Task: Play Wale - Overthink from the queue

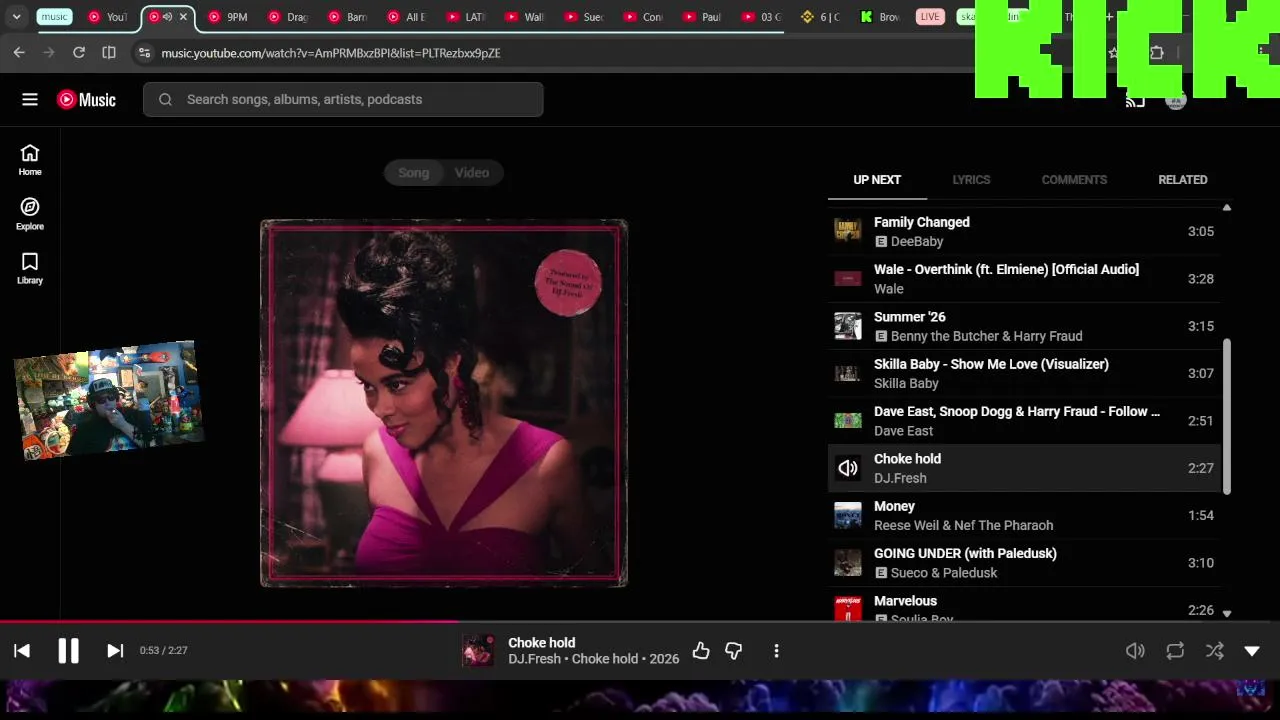Action: click(x=1024, y=279)
